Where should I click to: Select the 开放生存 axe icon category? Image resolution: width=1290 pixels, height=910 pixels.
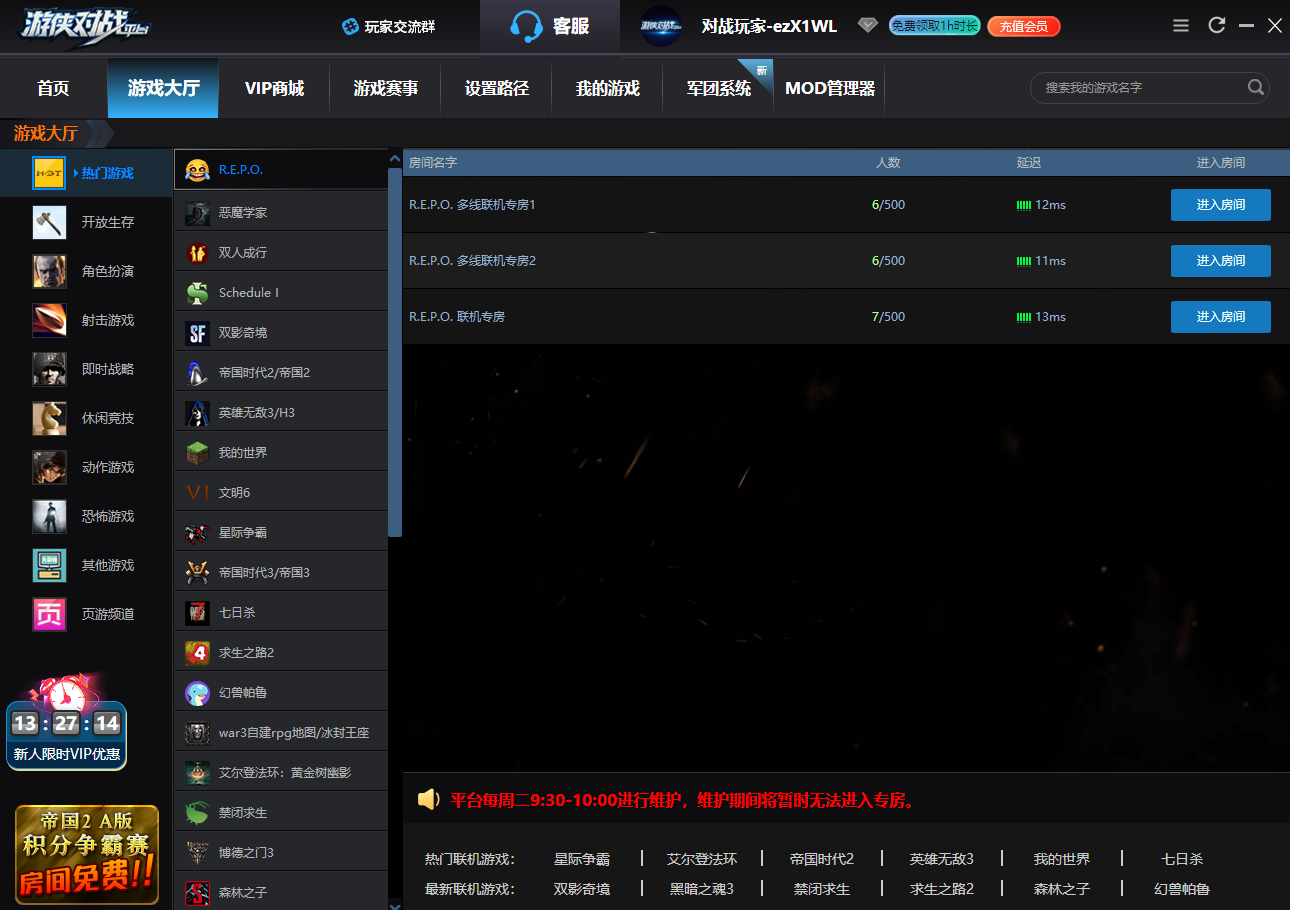(49, 222)
